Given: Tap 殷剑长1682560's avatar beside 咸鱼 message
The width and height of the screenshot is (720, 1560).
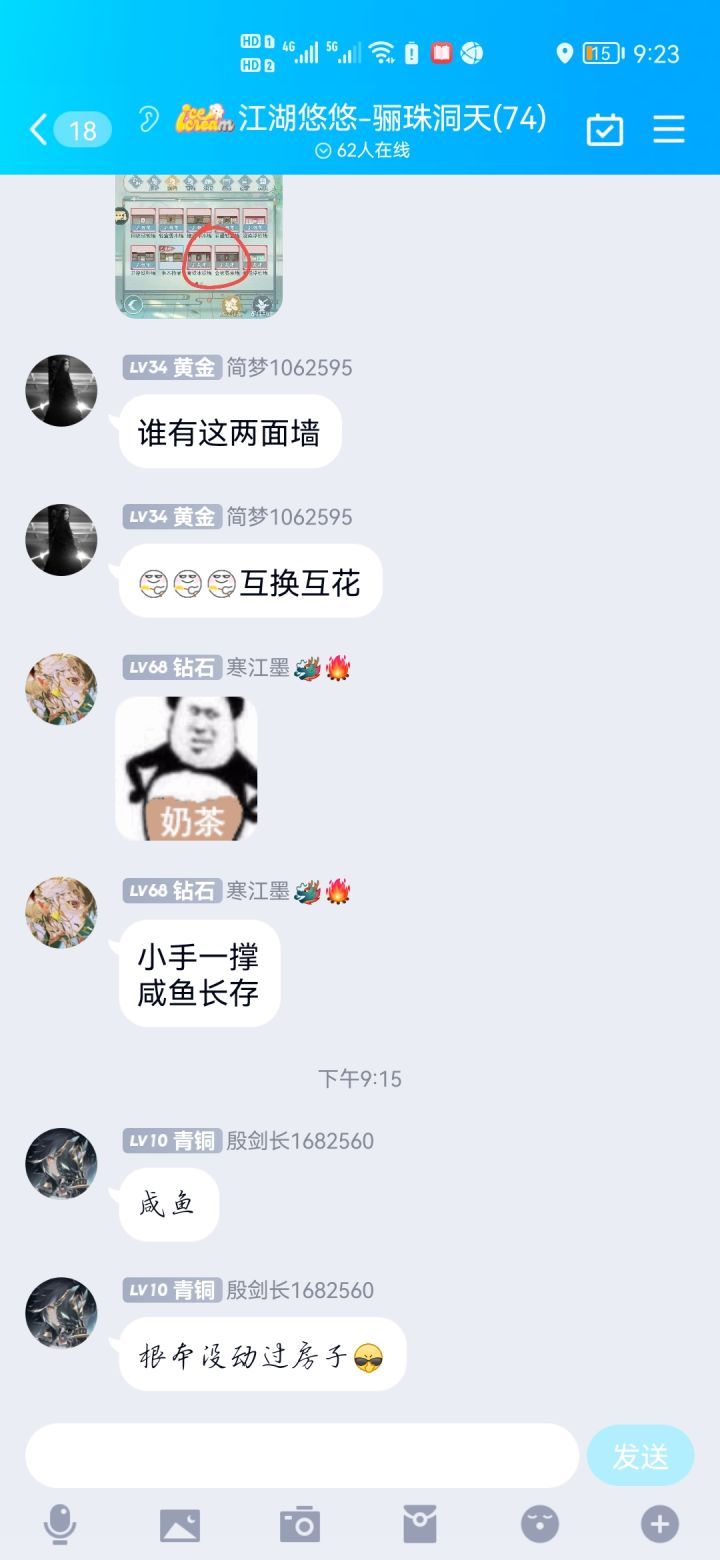Looking at the screenshot, I should tap(61, 1164).
